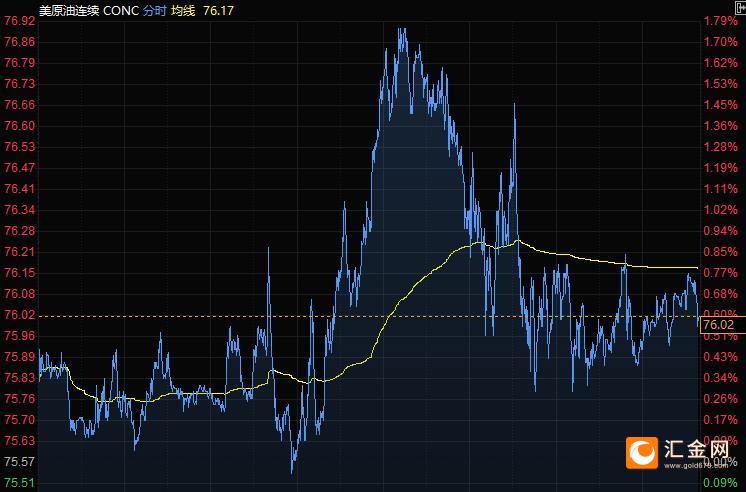Click the 76.73 price axis label
This screenshot has width=746, height=492.
[20, 84]
